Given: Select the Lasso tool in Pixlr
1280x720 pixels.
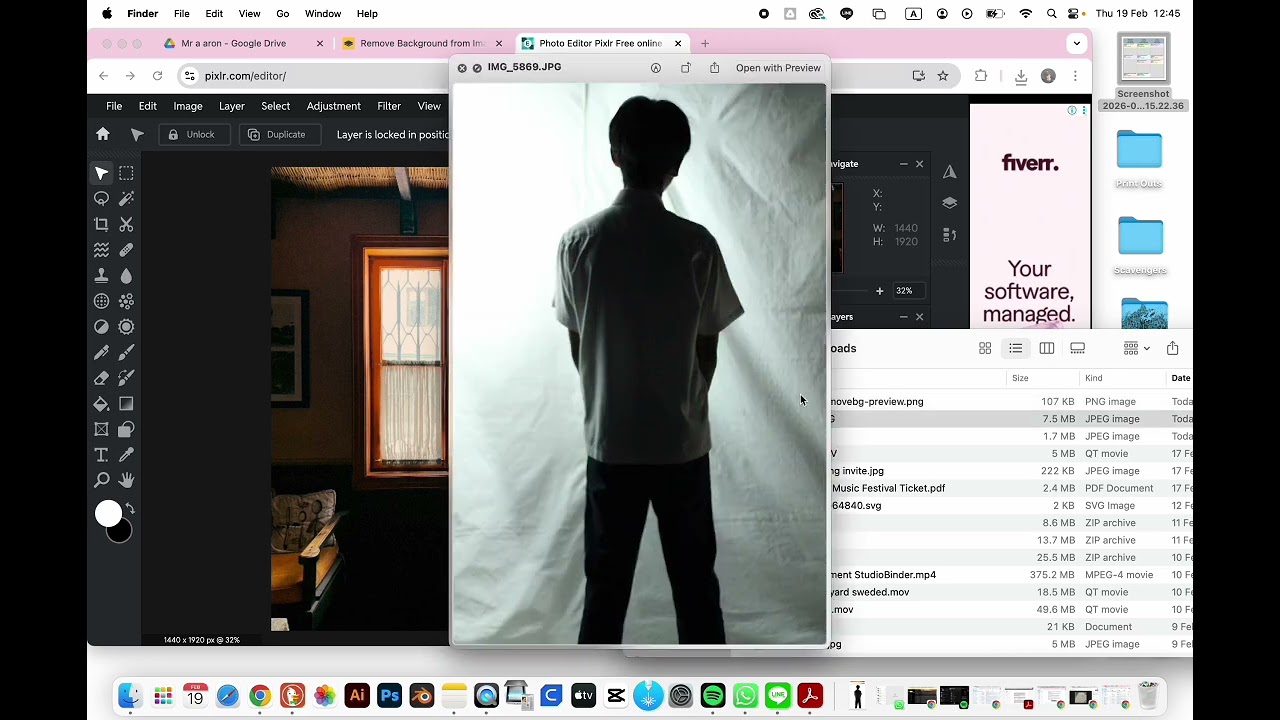Looking at the screenshot, I should 101,199.
